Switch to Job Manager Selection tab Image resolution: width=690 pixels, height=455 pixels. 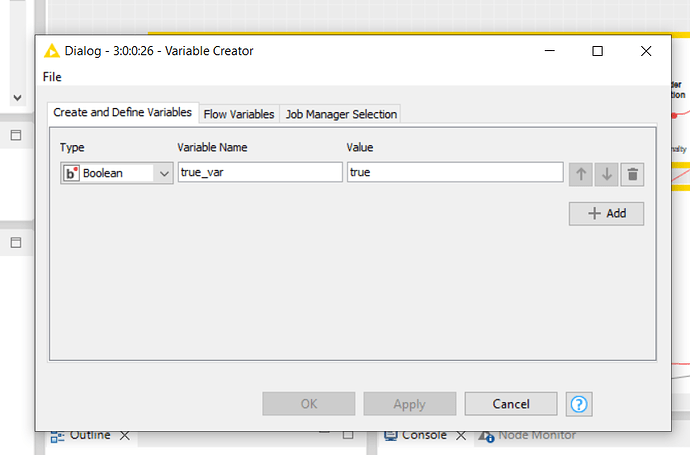341,114
